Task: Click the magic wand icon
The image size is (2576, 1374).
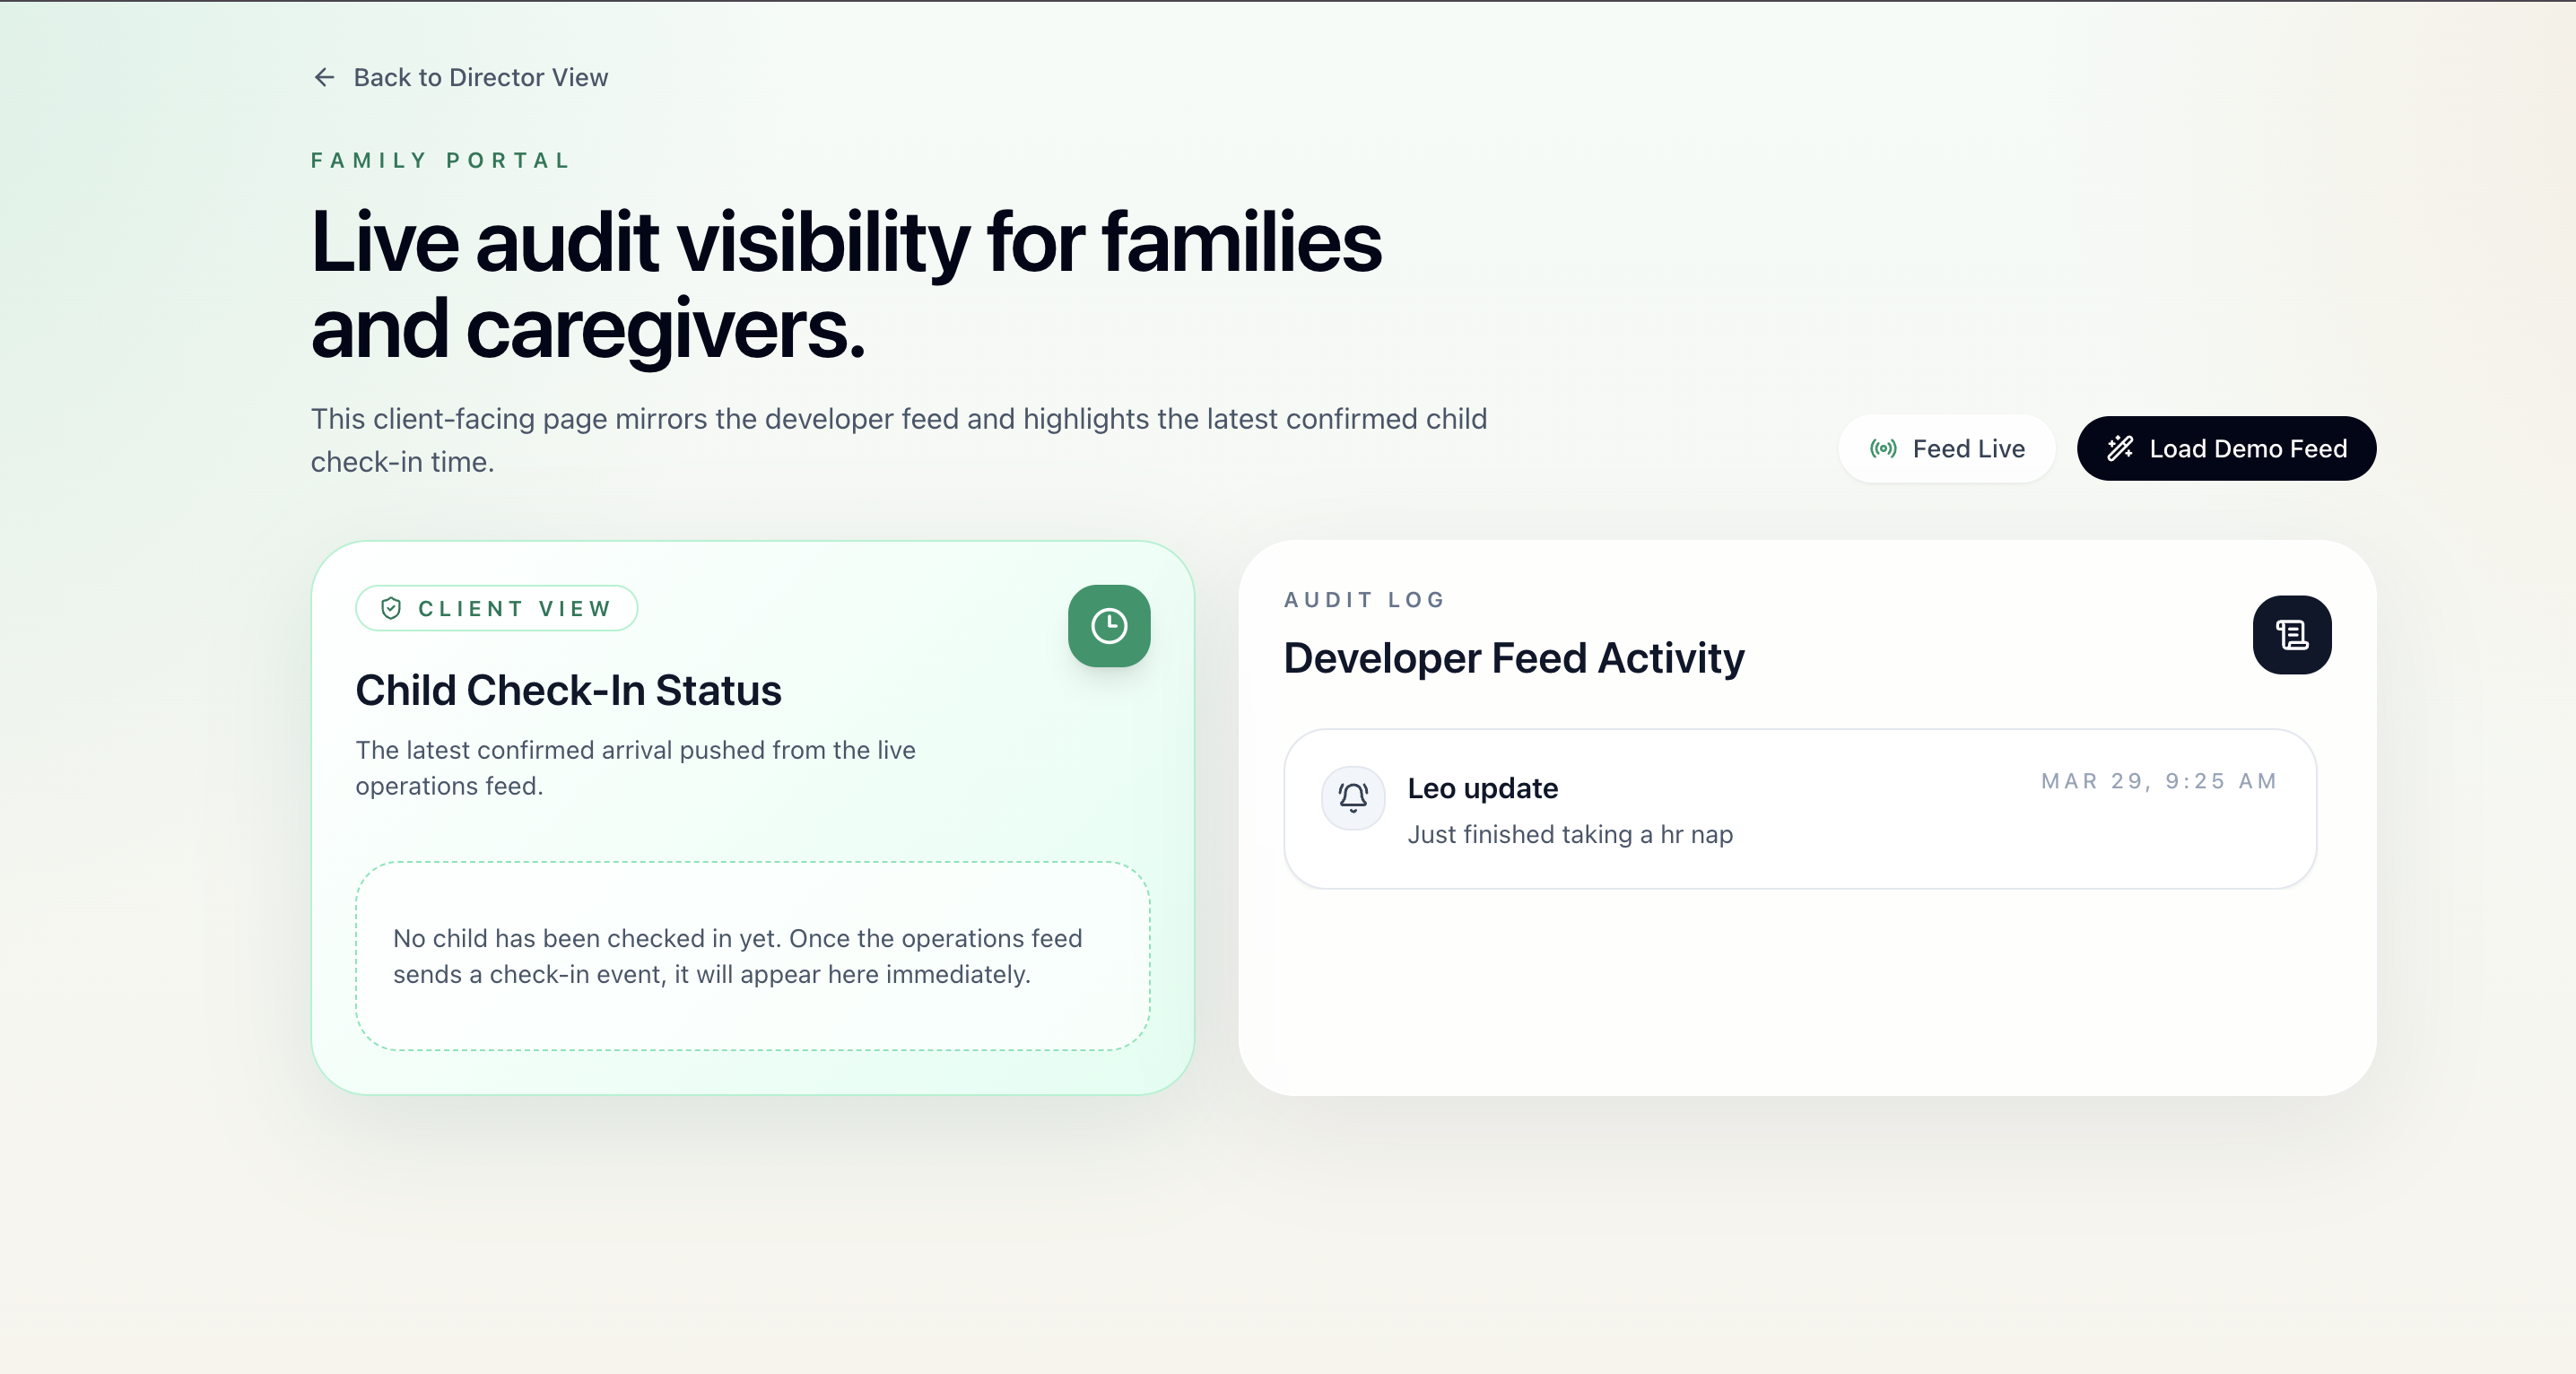Action: click(2120, 449)
